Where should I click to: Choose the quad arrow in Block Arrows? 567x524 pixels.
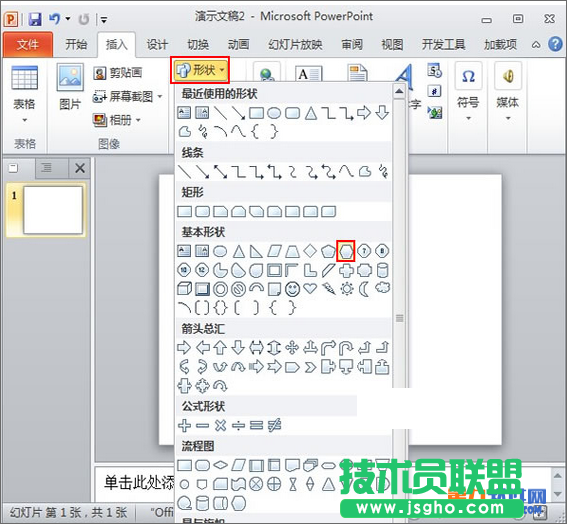point(292,348)
